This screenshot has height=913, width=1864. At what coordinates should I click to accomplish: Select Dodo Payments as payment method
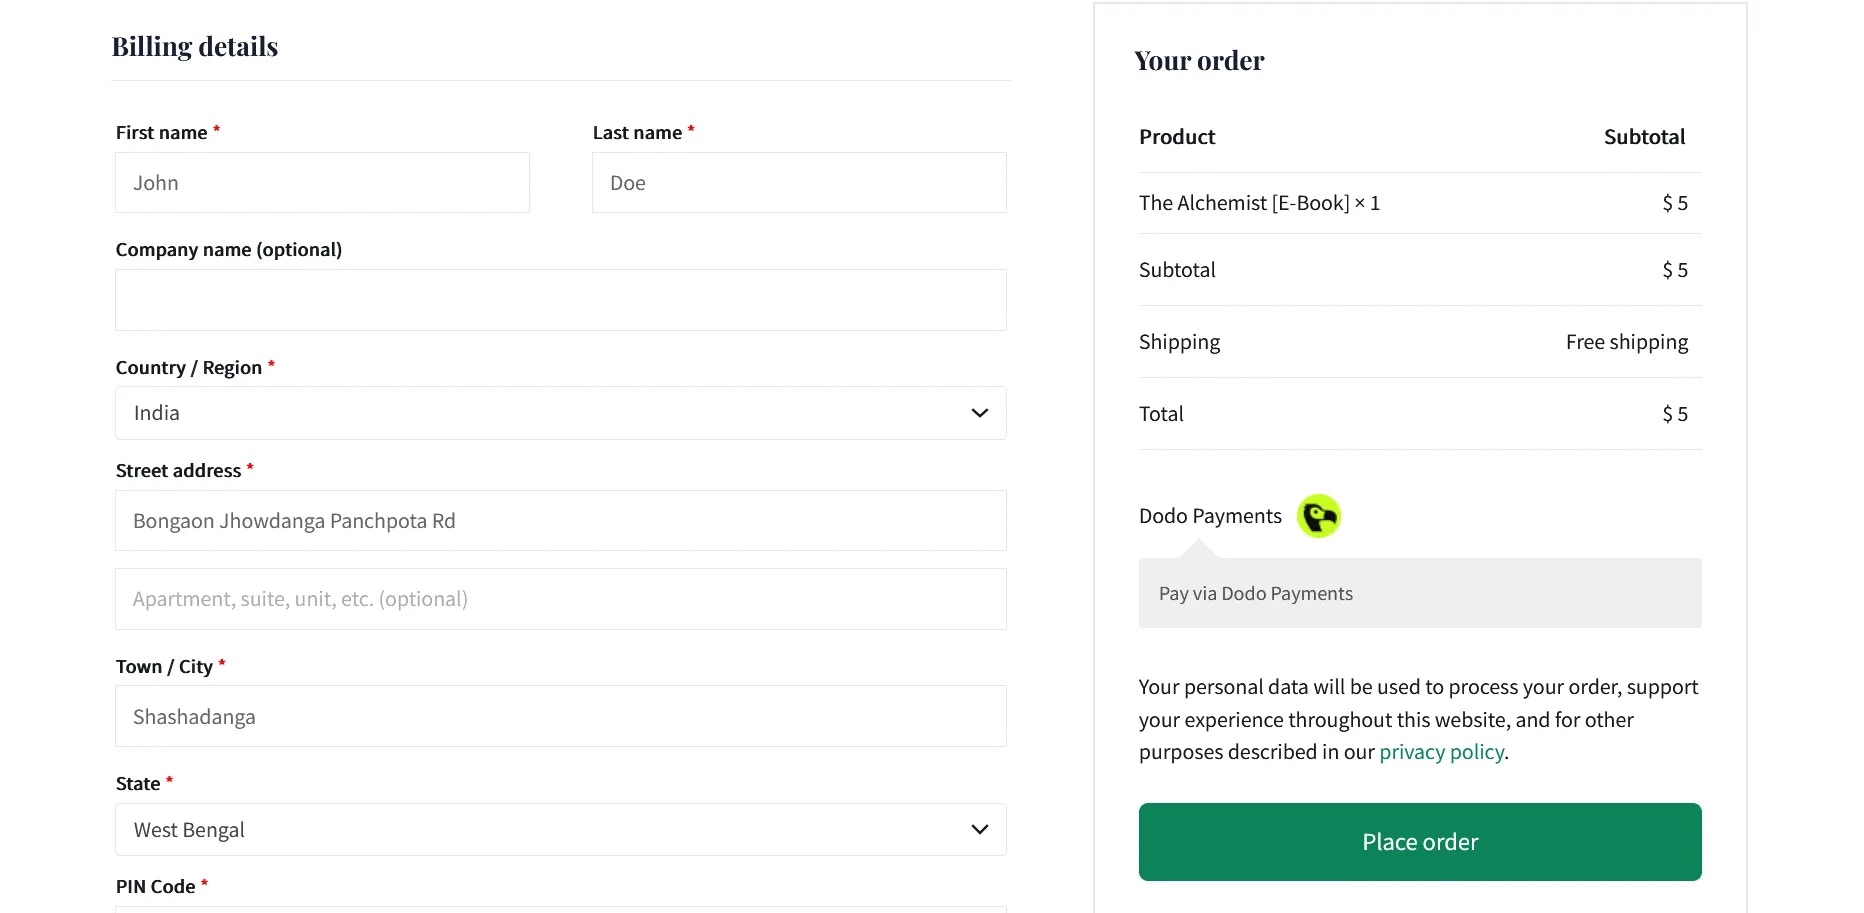1209,515
